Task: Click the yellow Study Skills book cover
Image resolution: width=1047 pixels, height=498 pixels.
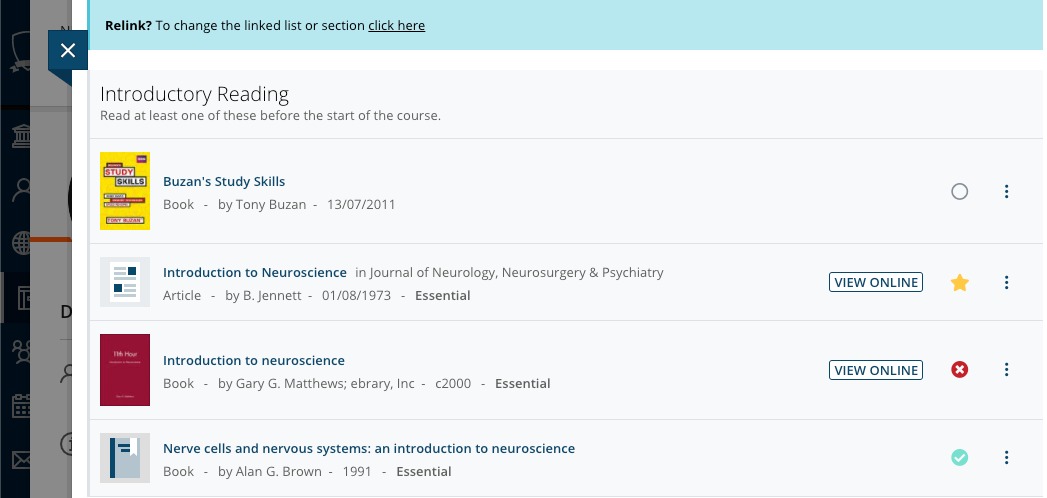Action: [x=125, y=191]
